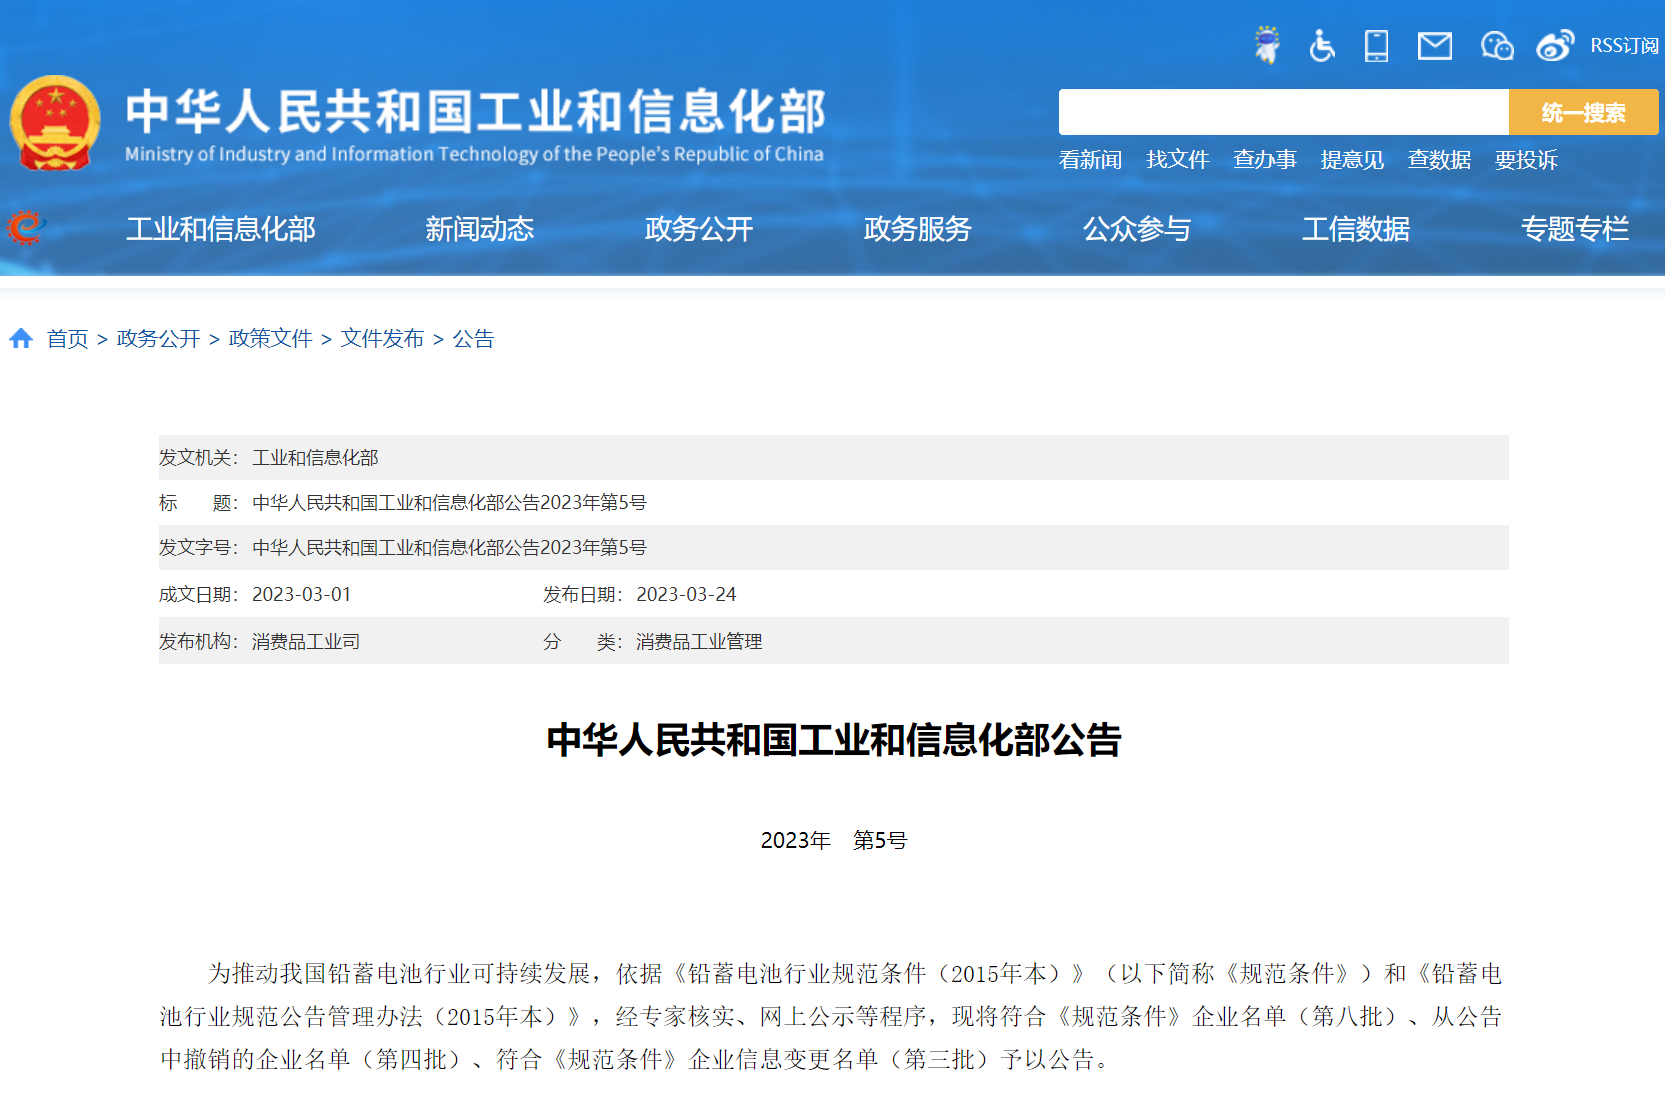Click the 看新闻 quick link
Screen dimensions: 1665x1110
coord(1091,160)
